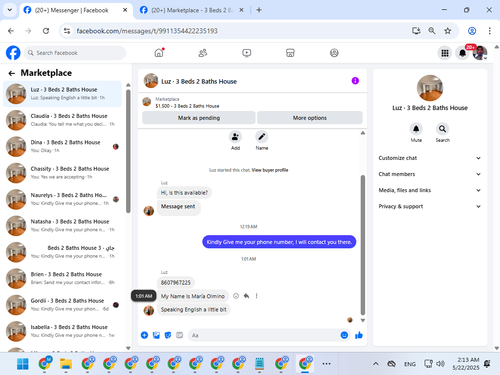500x375 pixels.
Task: Open Claudia - 3 Beds 2 Baths House chat
Action: 62,120
